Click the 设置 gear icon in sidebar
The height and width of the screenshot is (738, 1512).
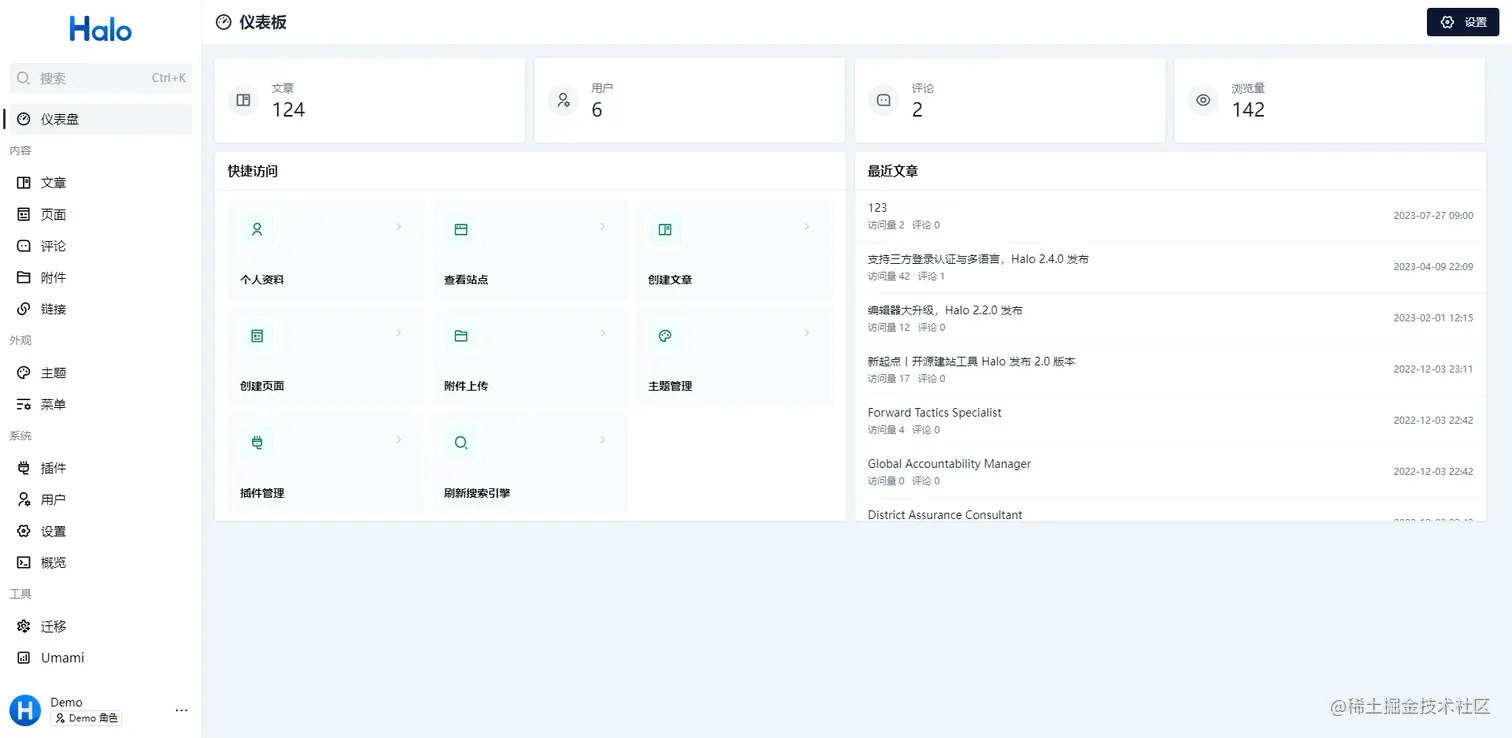24,531
